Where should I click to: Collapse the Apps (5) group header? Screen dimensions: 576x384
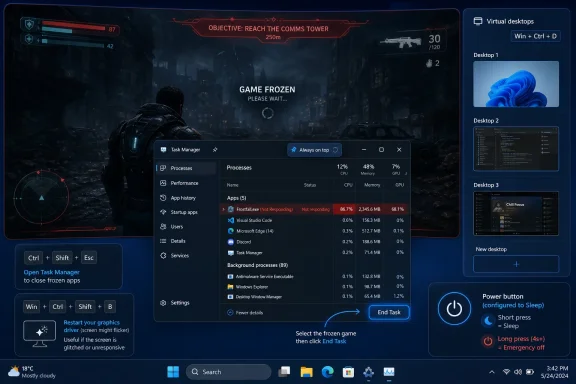tap(237, 198)
